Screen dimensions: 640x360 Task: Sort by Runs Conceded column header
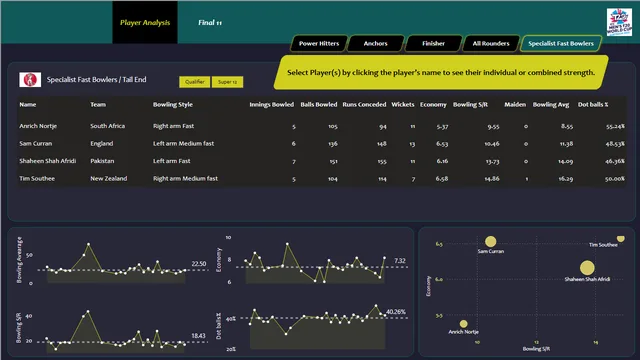(364, 104)
